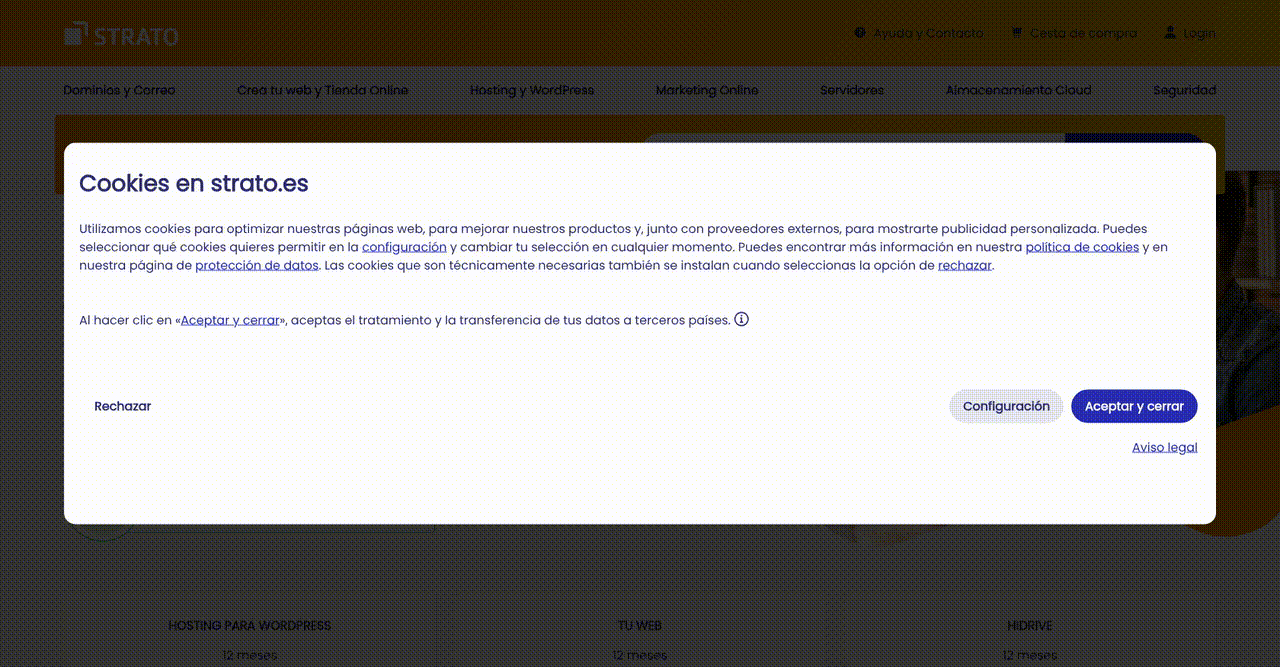Screen dimensions: 1280x667
Task: Open the política de cookies link
Action: click(x=1082, y=247)
